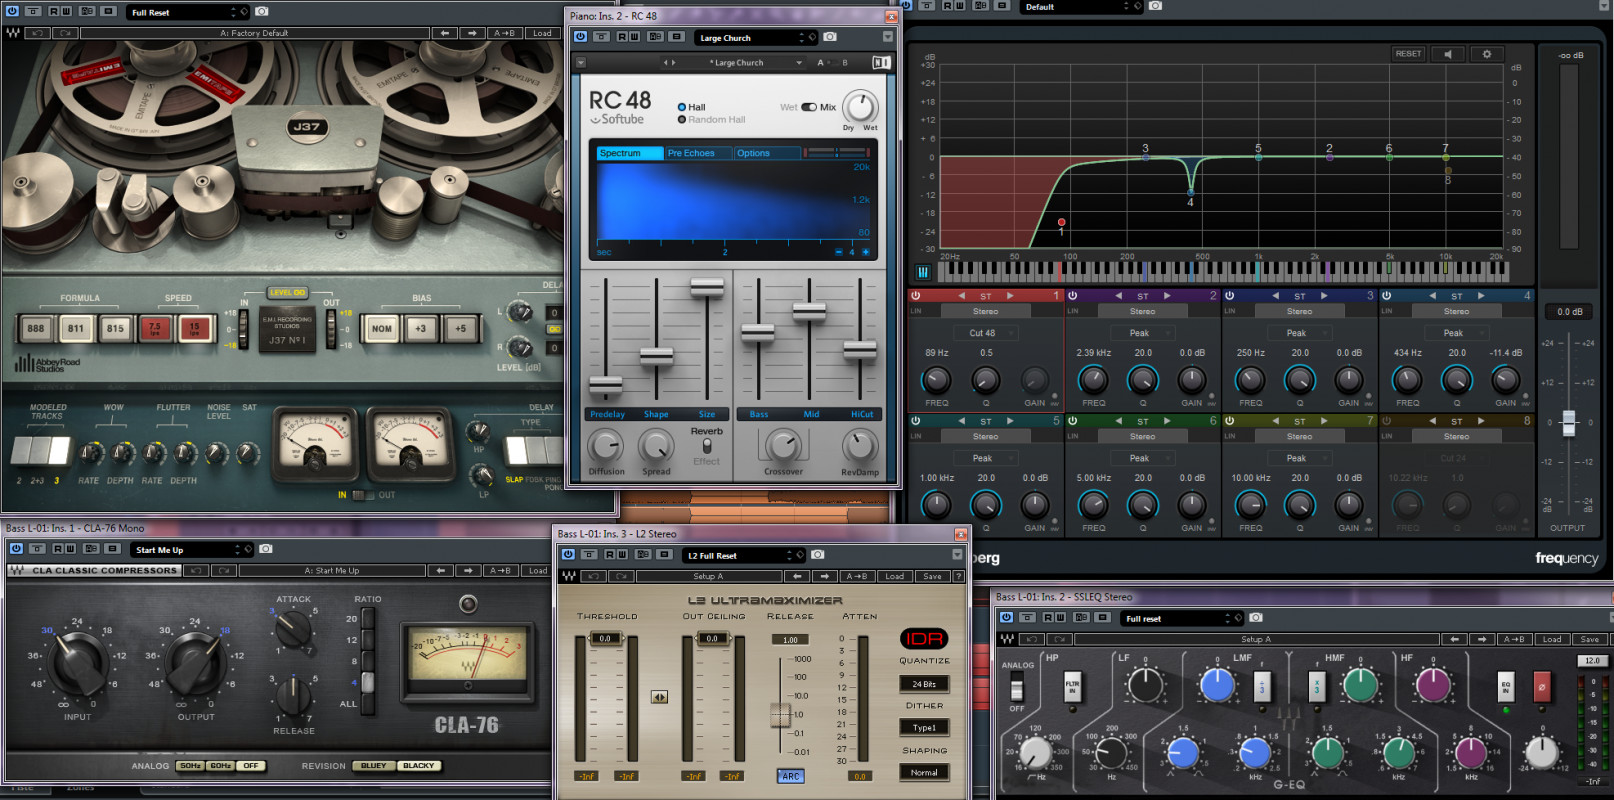Select 50Hz analog option on CLA-76
1614x800 pixels.
[x=190, y=766]
